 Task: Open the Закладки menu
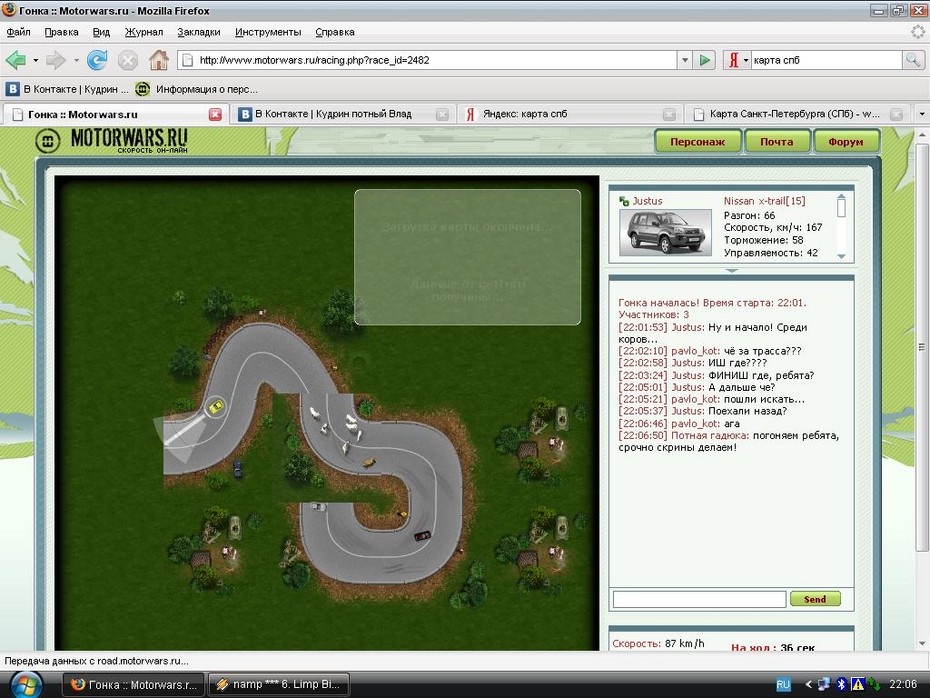point(199,32)
